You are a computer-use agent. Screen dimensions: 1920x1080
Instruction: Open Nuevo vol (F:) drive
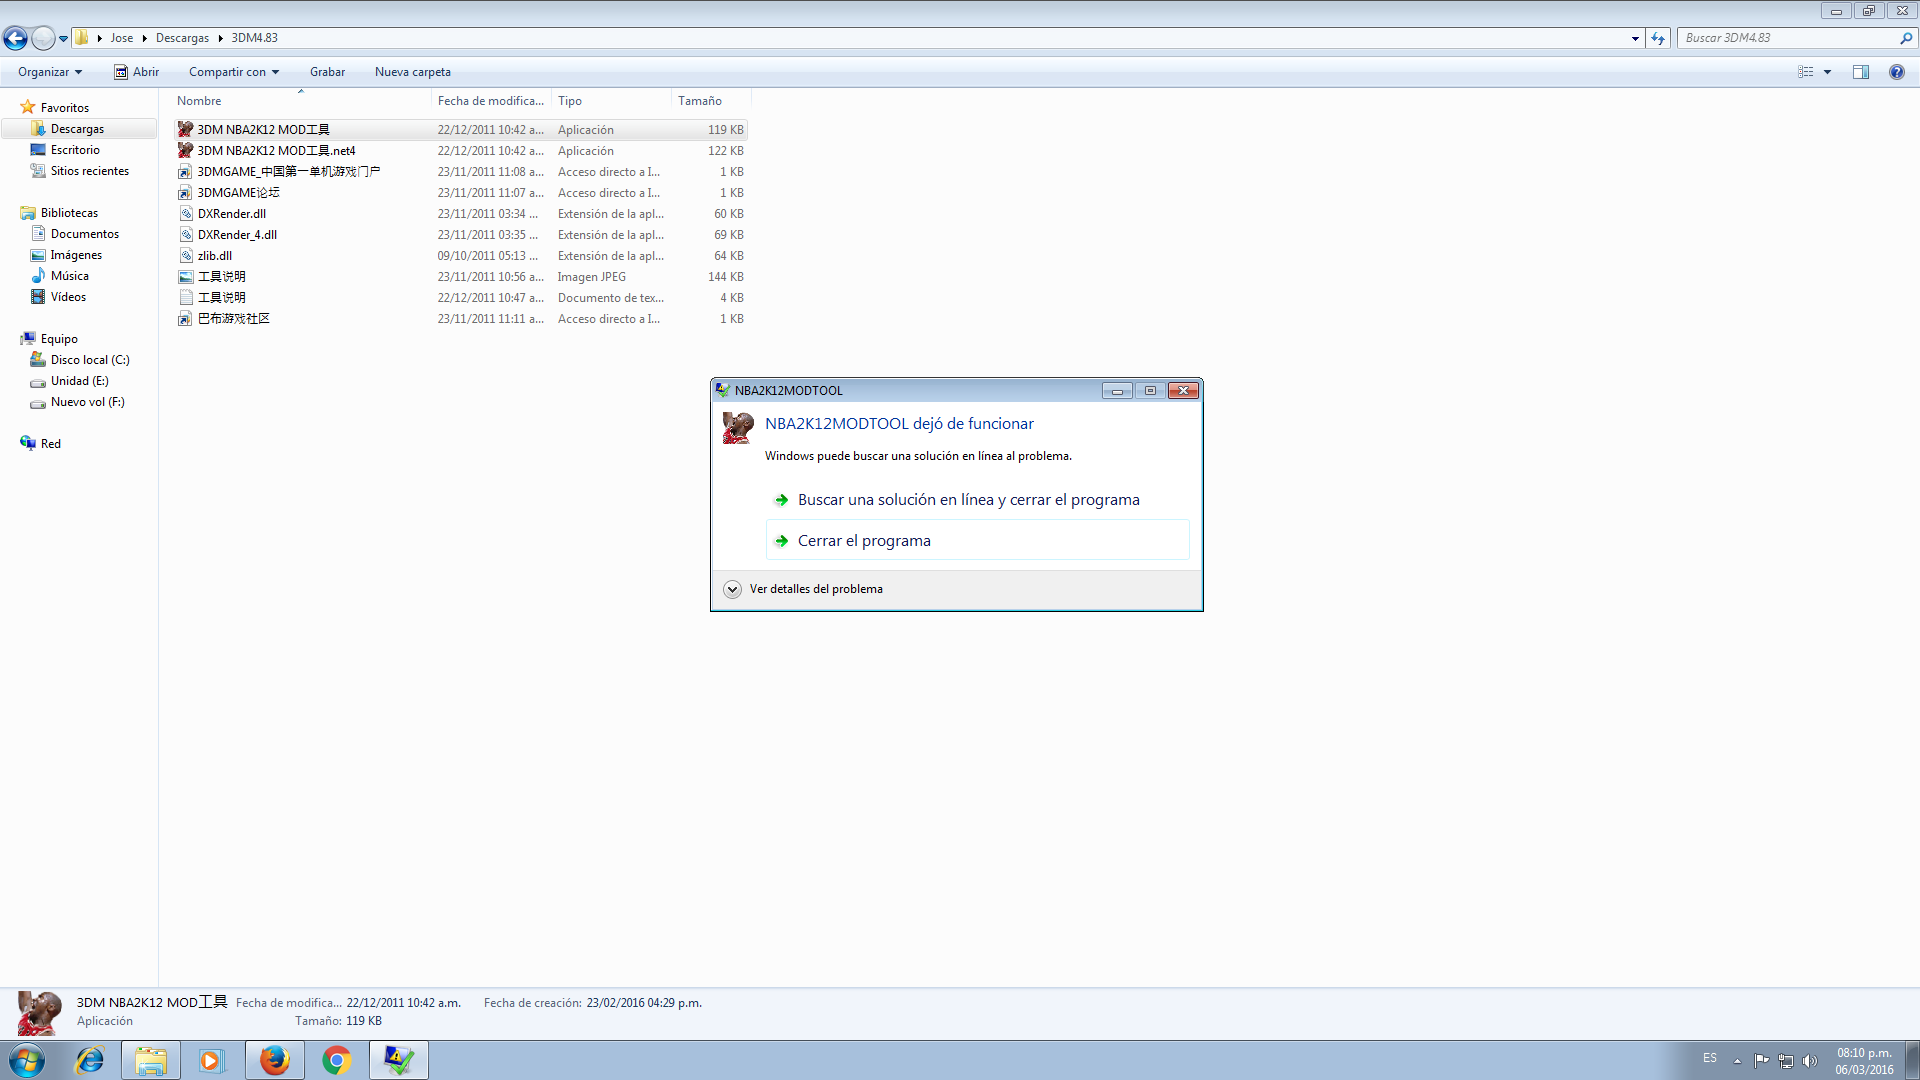88,402
